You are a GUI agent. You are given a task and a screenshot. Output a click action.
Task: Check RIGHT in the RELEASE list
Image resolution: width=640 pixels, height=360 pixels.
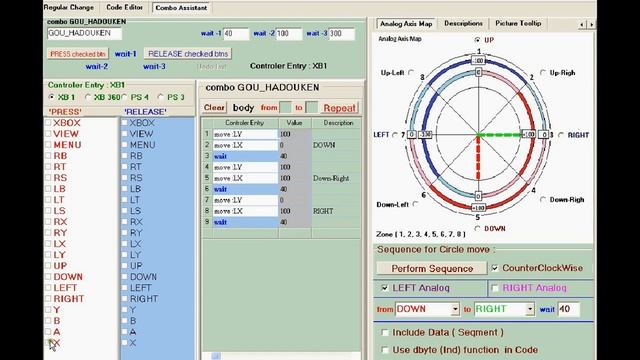(x=124, y=299)
